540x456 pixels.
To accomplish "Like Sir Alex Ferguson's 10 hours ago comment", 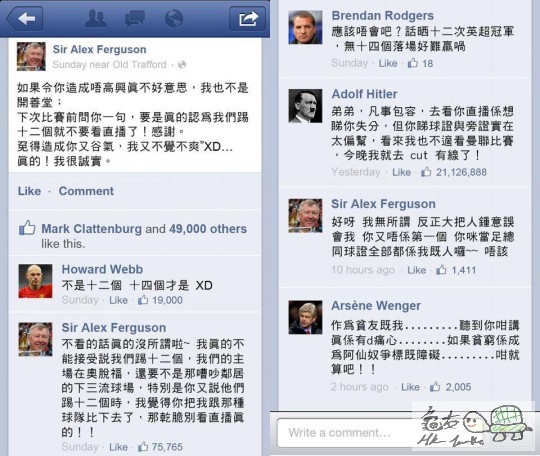I will [417, 270].
